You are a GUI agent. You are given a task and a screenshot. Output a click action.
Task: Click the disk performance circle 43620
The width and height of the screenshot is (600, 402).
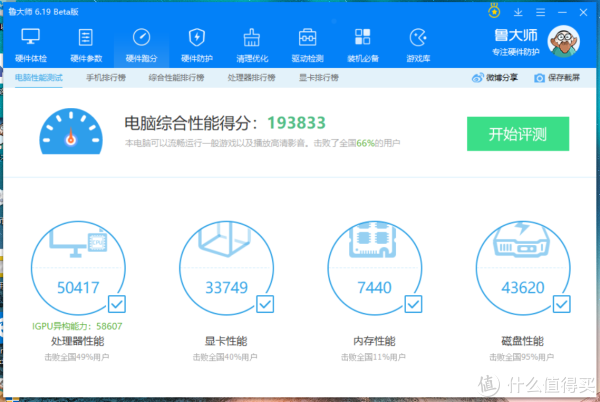pos(523,268)
